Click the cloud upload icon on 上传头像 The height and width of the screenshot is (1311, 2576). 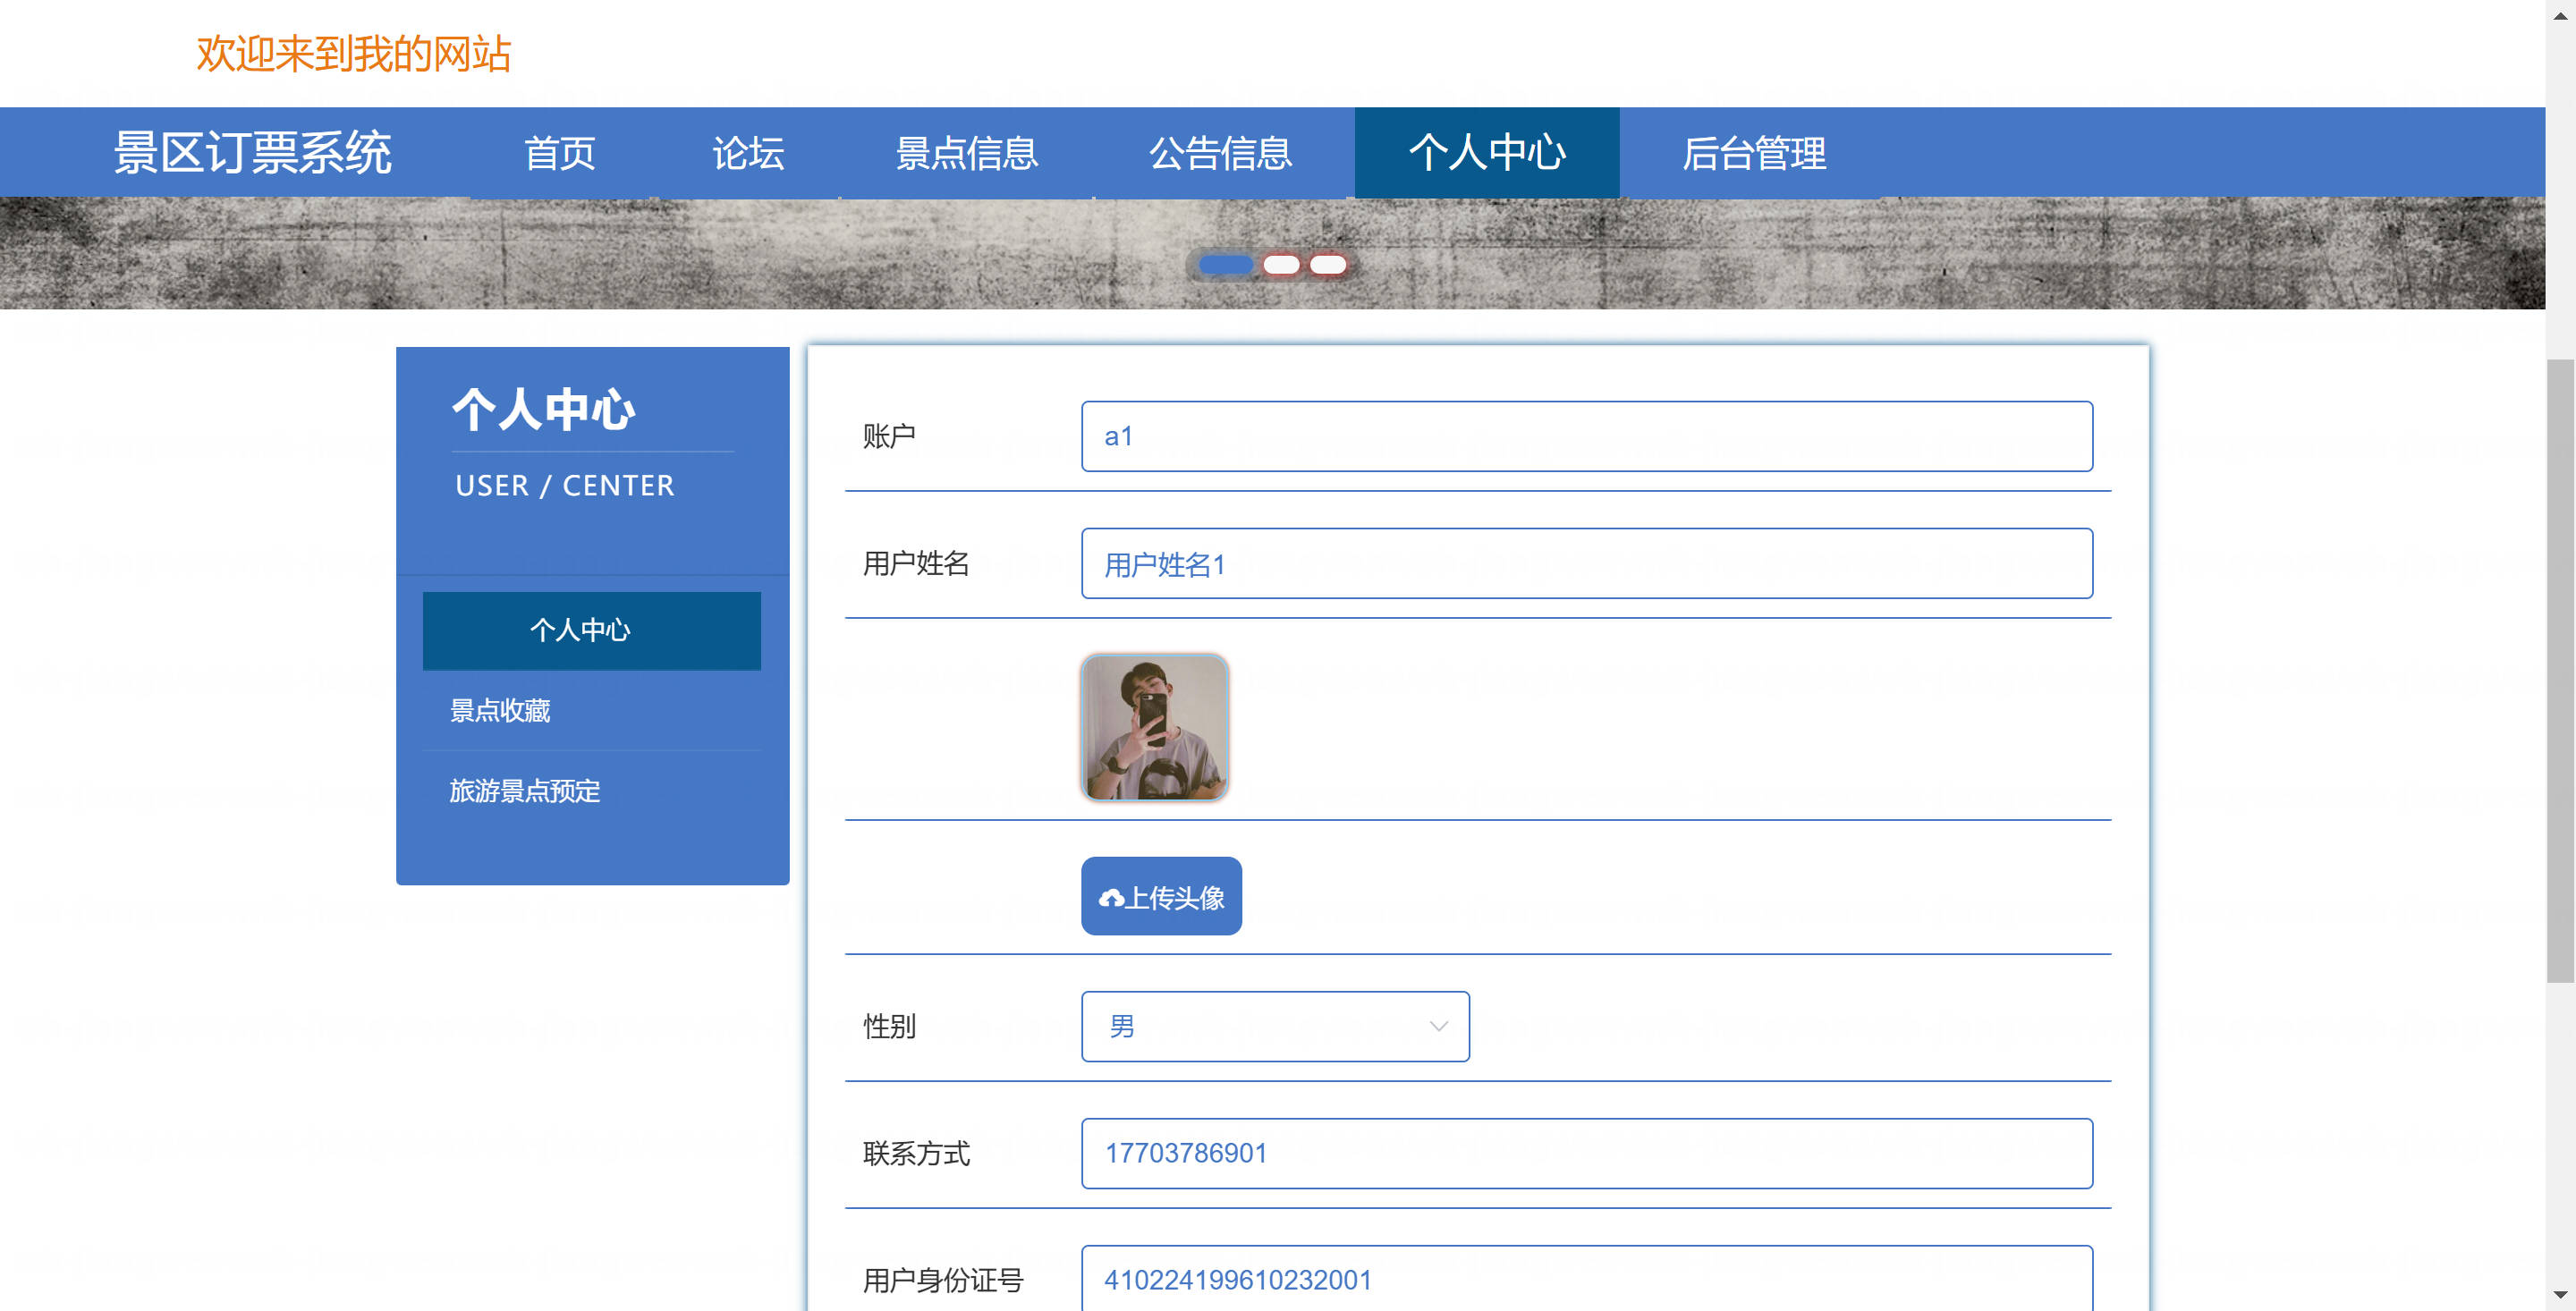pos(1111,899)
